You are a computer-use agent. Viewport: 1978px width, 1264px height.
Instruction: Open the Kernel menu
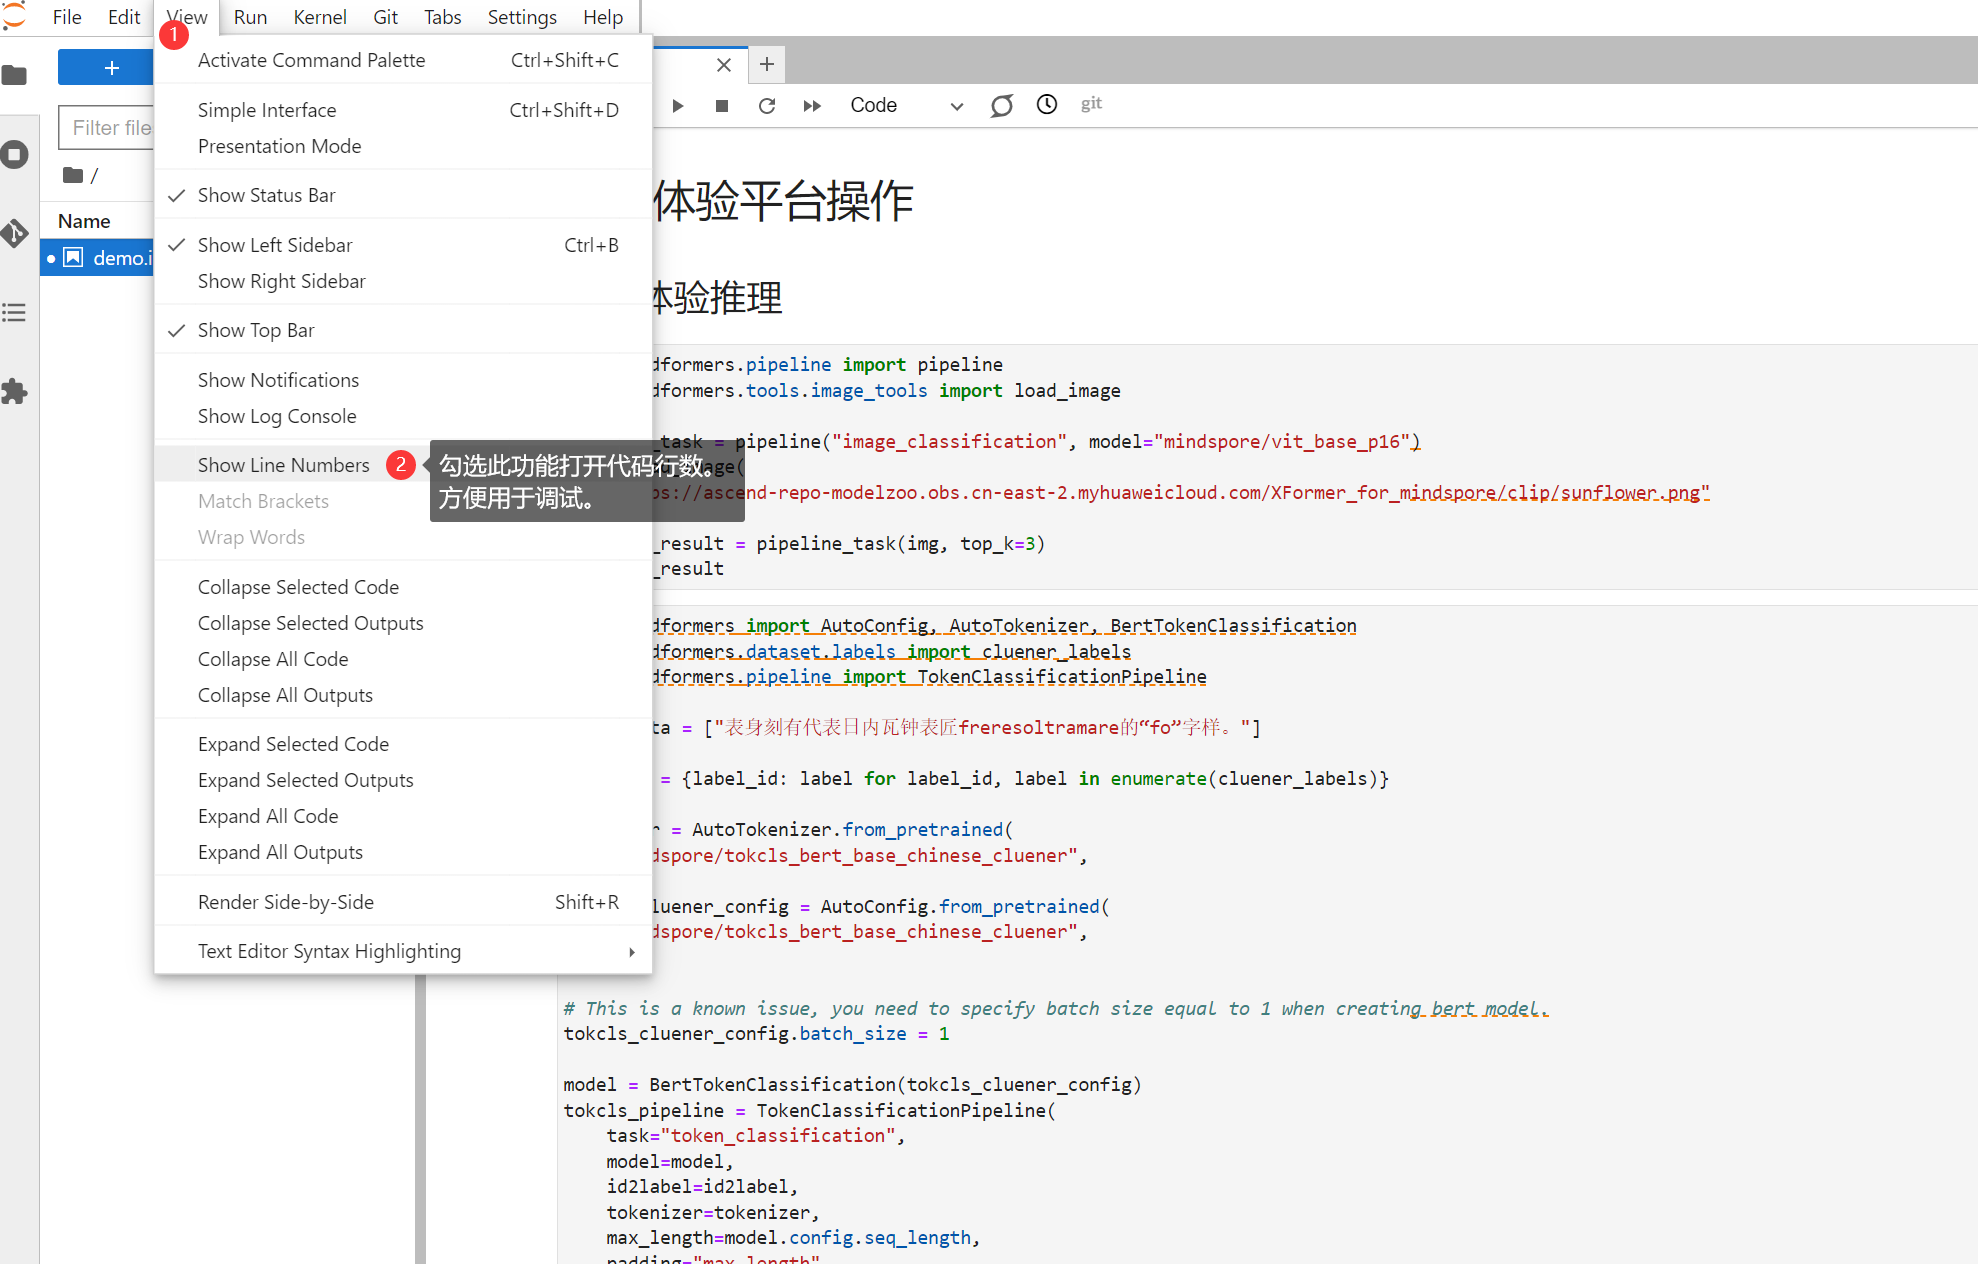click(319, 17)
